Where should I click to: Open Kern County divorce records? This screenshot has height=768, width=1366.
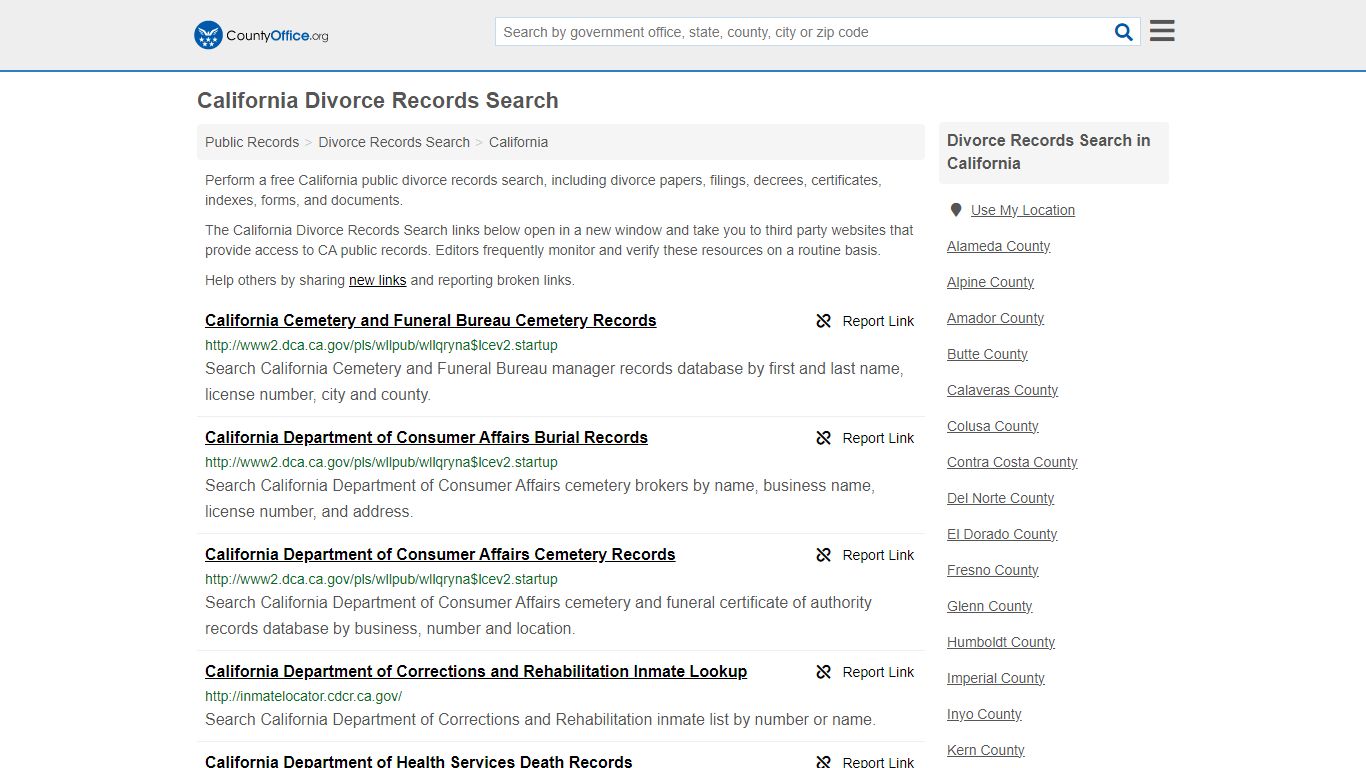pos(985,750)
